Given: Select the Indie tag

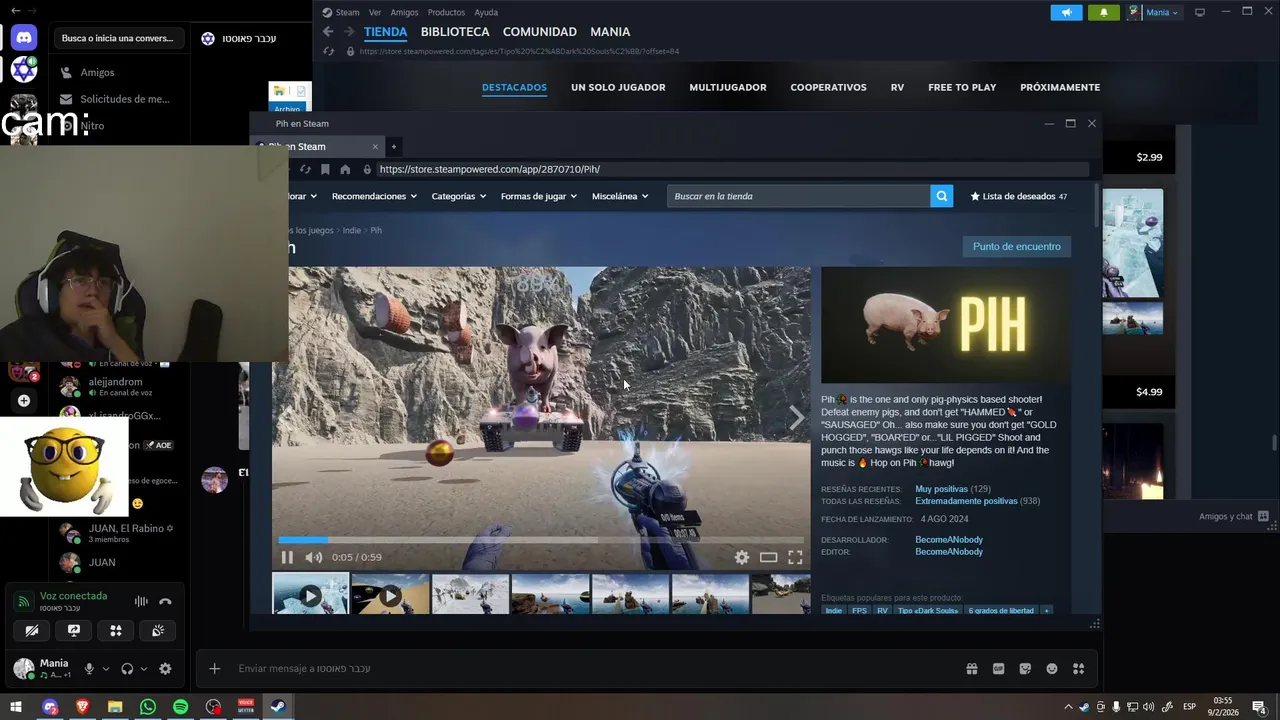Looking at the screenshot, I should [x=833, y=610].
